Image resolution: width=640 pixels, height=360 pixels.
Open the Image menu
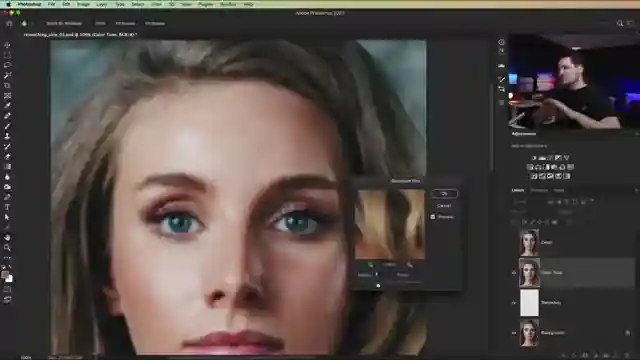click(x=83, y=4)
